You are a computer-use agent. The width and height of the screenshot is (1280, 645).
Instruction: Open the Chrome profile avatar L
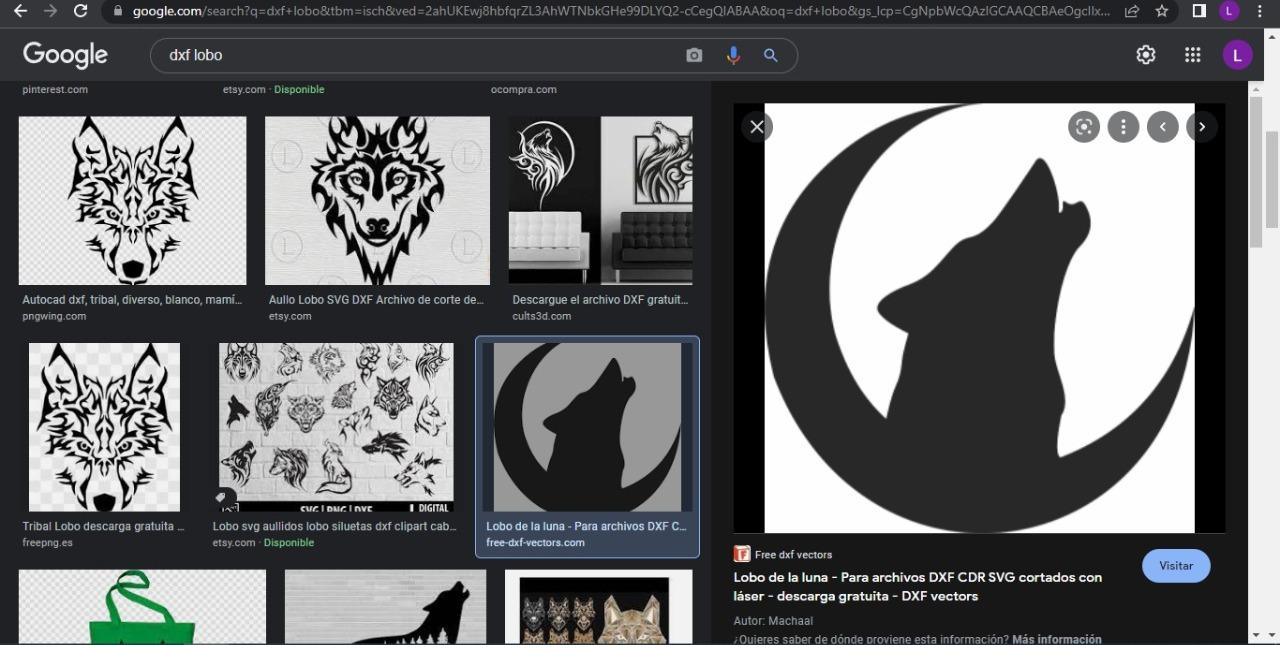point(1229,11)
